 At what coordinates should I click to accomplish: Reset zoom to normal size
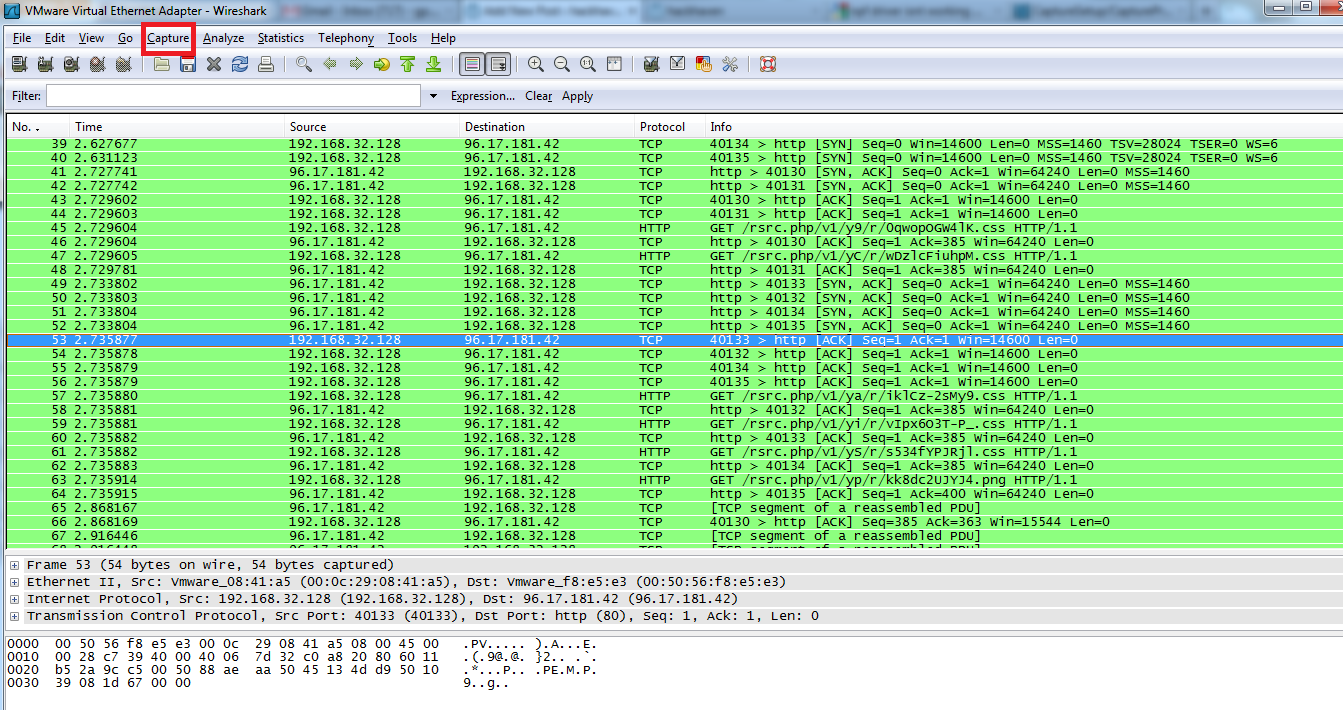click(587, 64)
